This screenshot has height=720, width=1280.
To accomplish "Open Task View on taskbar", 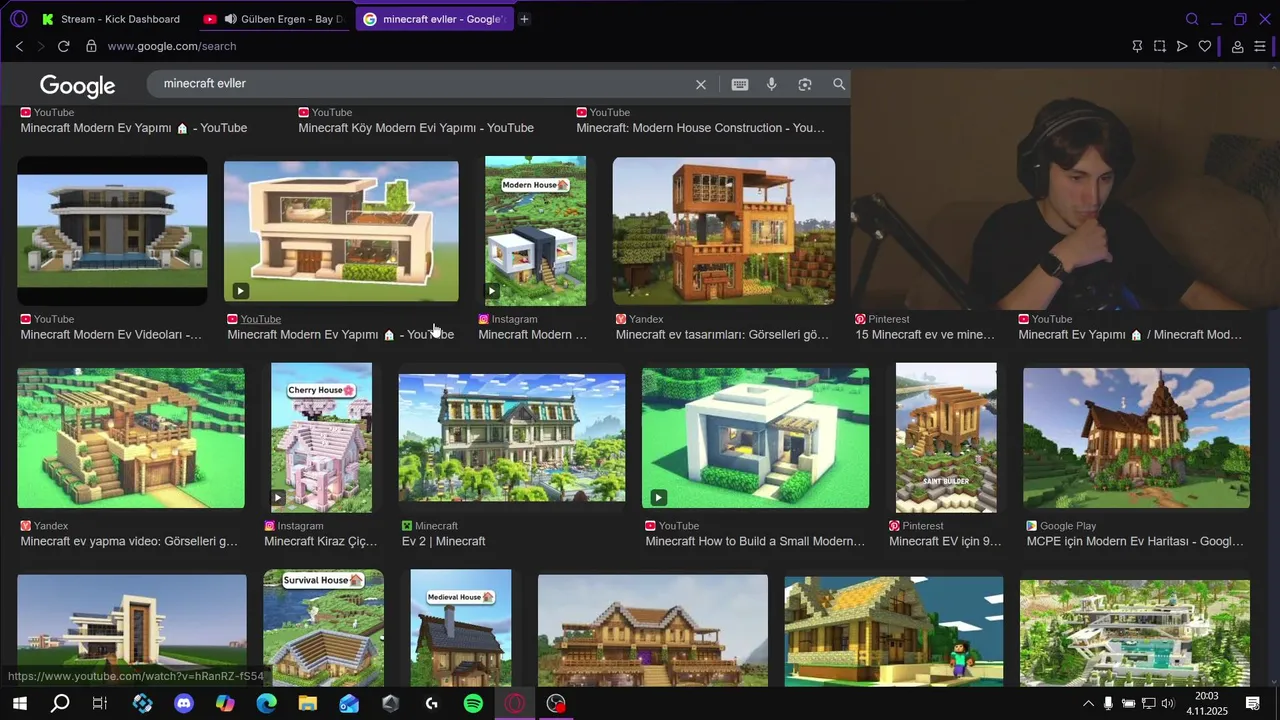I will (x=99, y=704).
